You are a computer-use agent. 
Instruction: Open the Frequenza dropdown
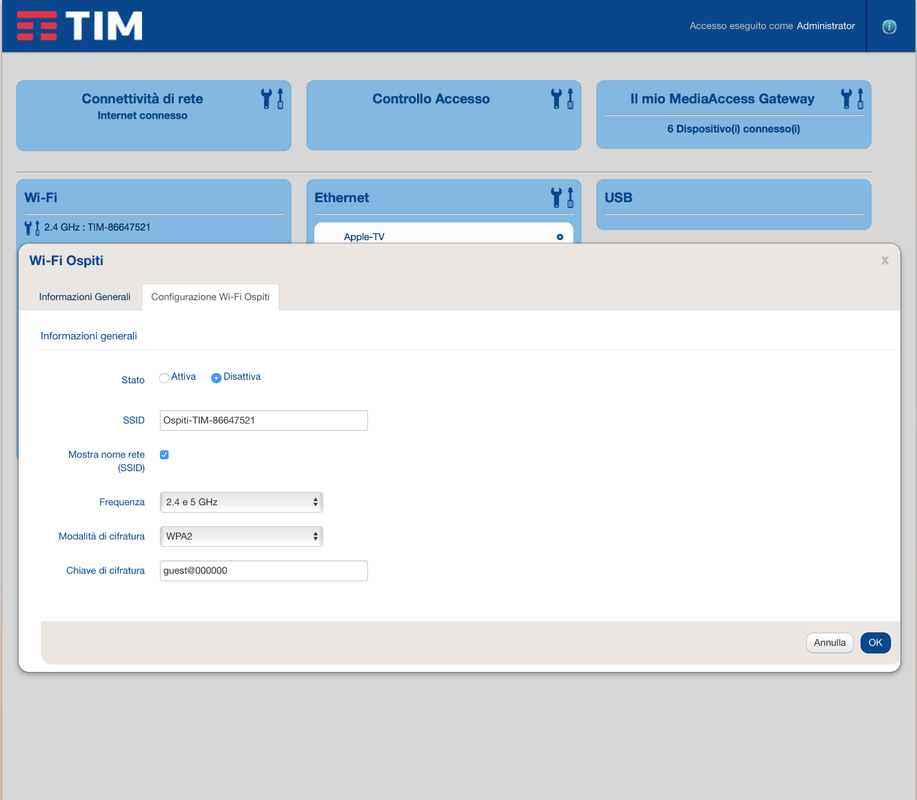241,502
